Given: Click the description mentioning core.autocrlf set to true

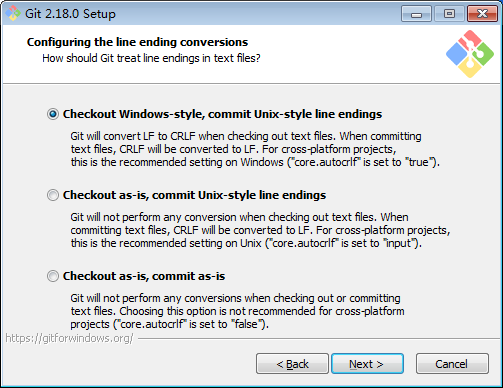Looking at the screenshot, I should coord(255,149).
